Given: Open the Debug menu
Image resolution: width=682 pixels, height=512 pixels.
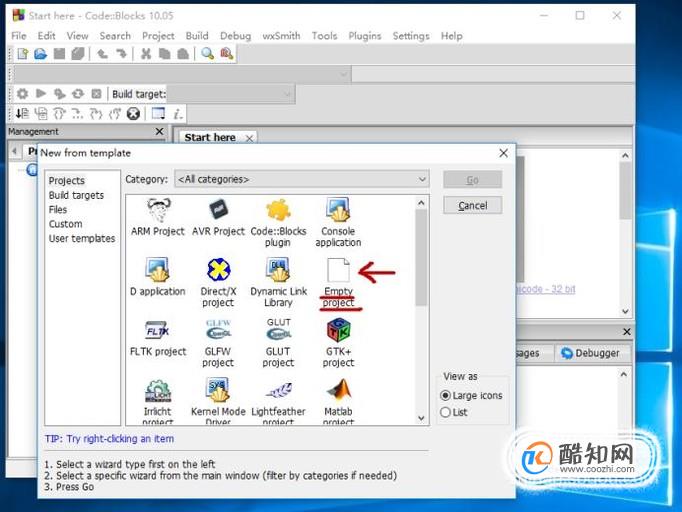Looking at the screenshot, I should click(235, 36).
